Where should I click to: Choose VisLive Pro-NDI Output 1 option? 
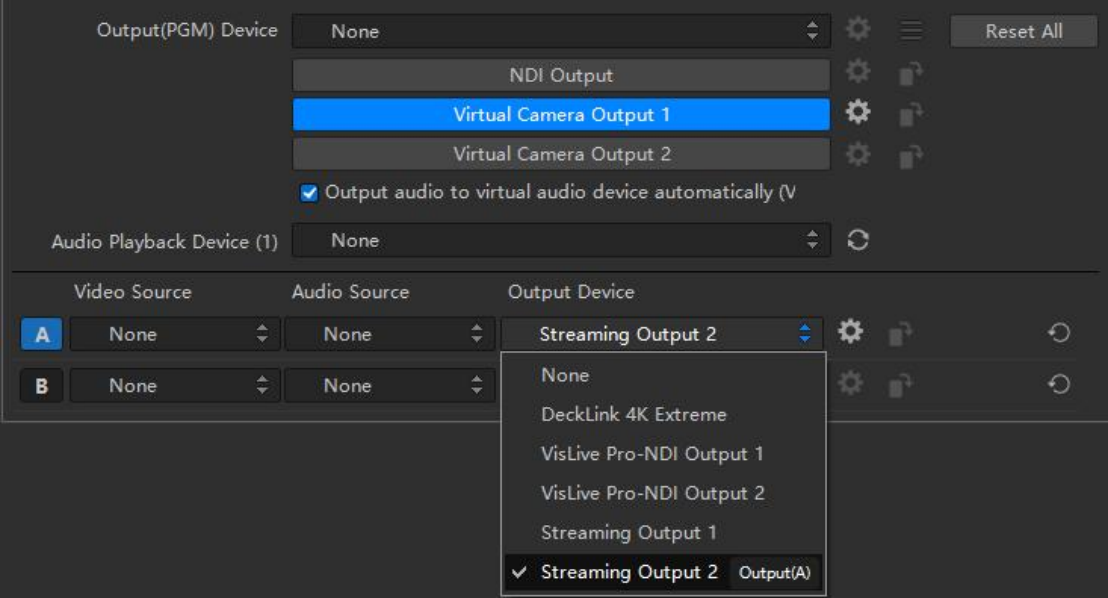point(652,454)
